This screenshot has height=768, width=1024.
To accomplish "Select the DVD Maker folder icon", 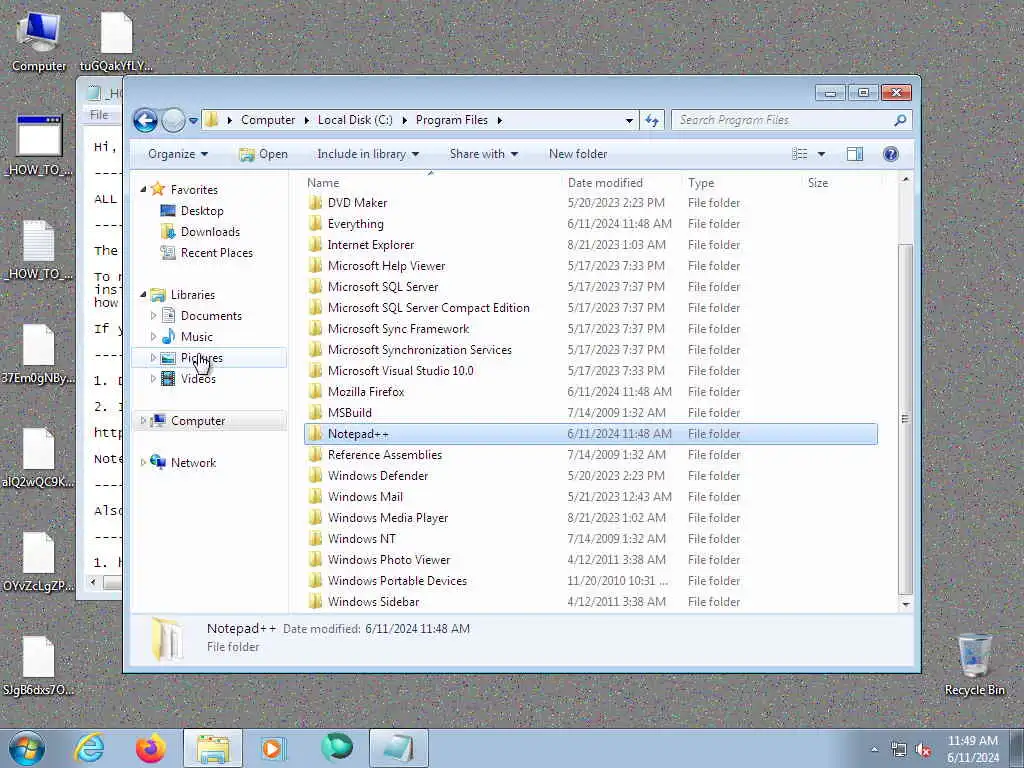I will tap(315, 203).
